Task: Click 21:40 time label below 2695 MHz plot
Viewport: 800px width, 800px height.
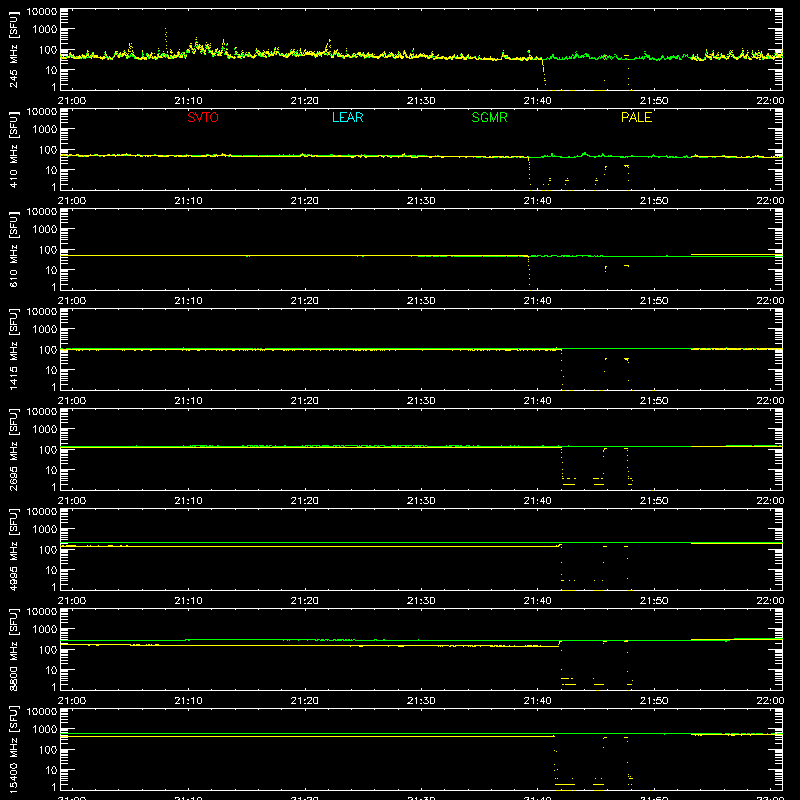Action: coord(537,501)
